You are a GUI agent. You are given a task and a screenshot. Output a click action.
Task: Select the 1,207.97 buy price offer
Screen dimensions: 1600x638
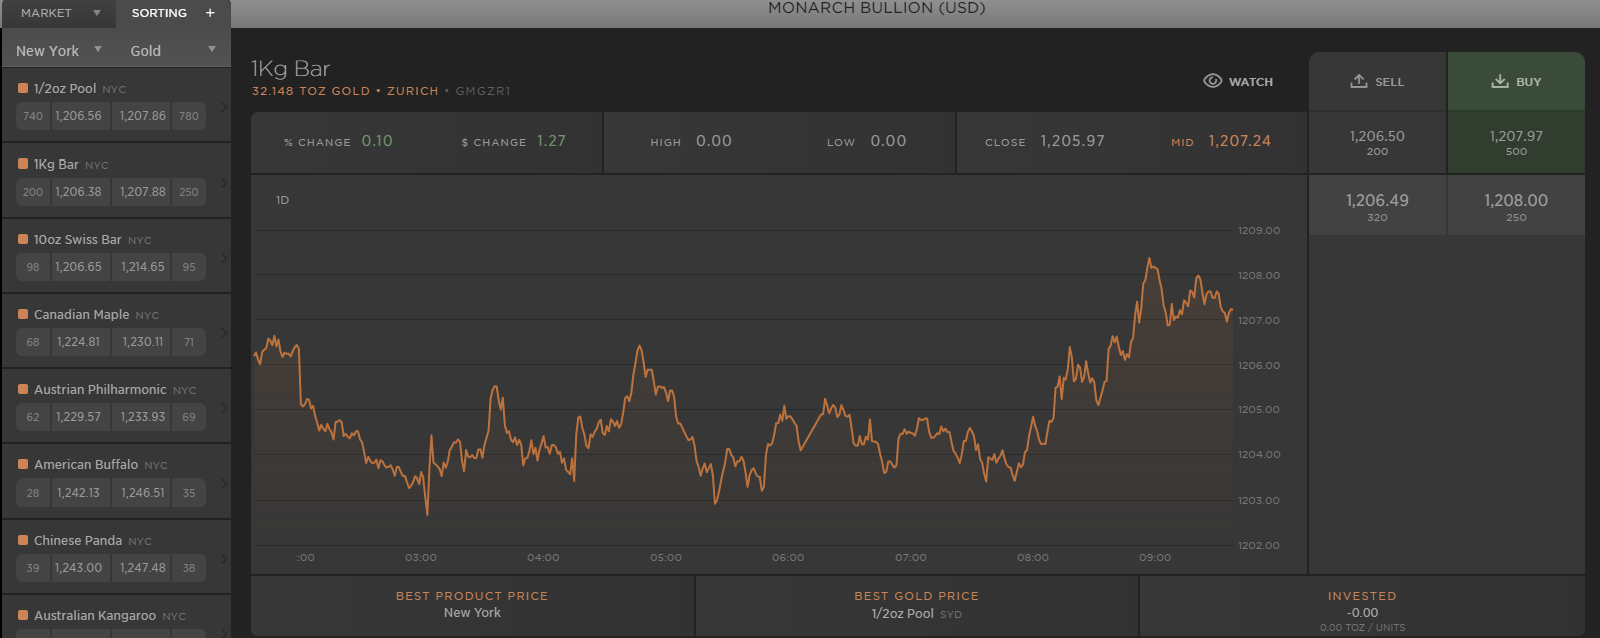click(1515, 142)
